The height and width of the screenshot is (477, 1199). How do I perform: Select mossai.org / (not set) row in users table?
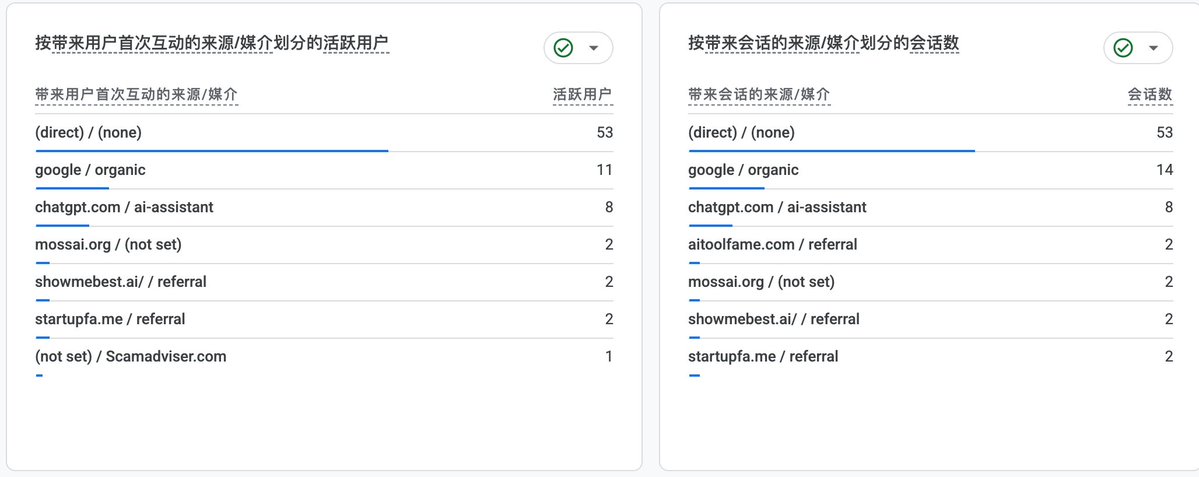(x=324, y=245)
